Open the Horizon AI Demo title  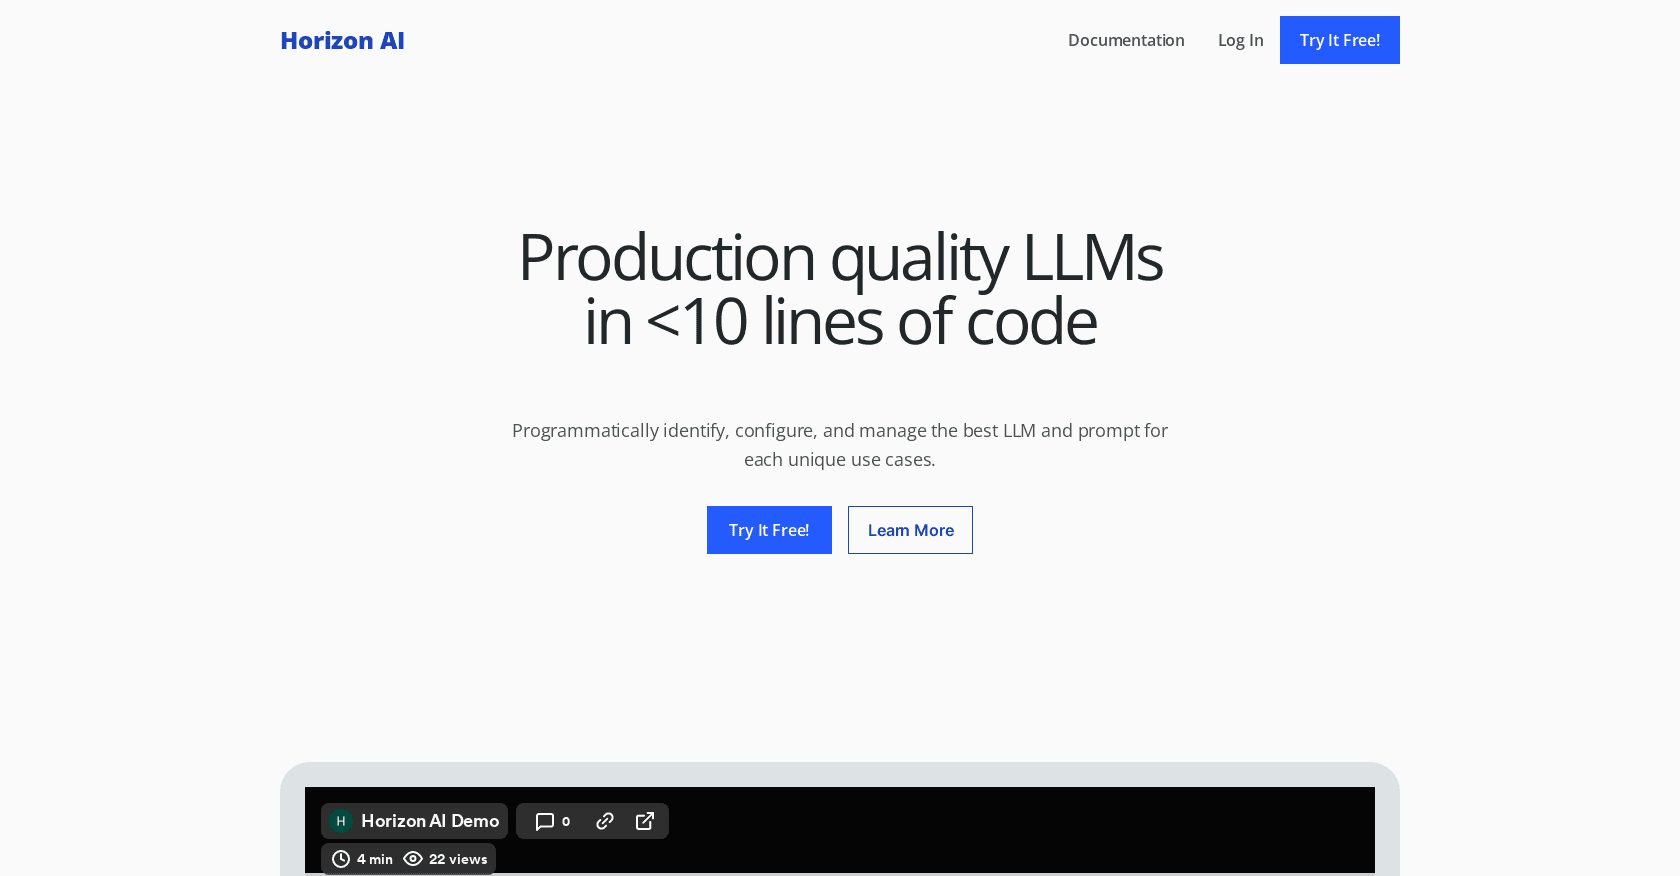pos(430,821)
